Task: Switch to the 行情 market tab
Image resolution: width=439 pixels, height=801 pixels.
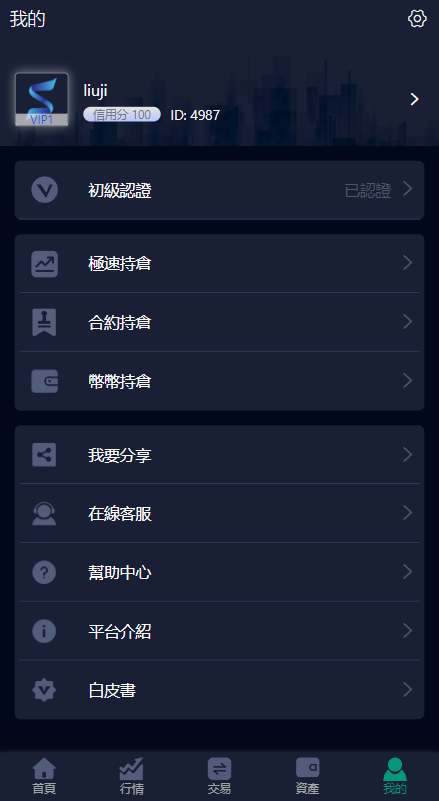Action: click(x=132, y=776)
